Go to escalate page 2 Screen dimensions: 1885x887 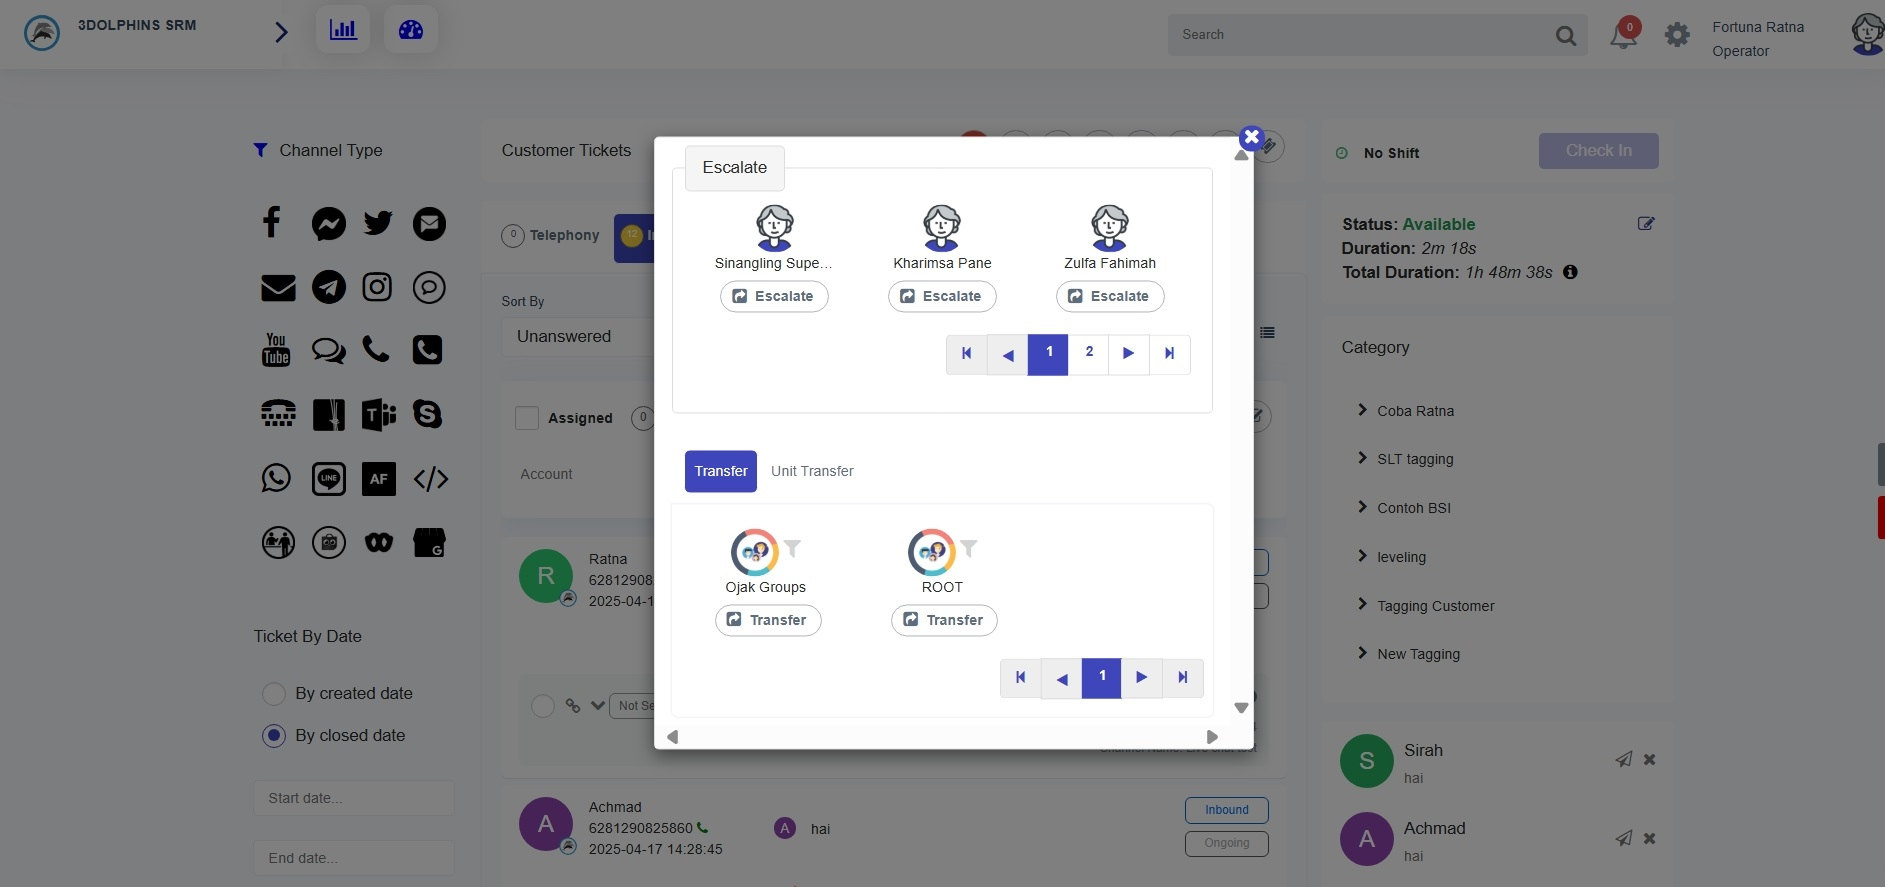(1089, 353)
